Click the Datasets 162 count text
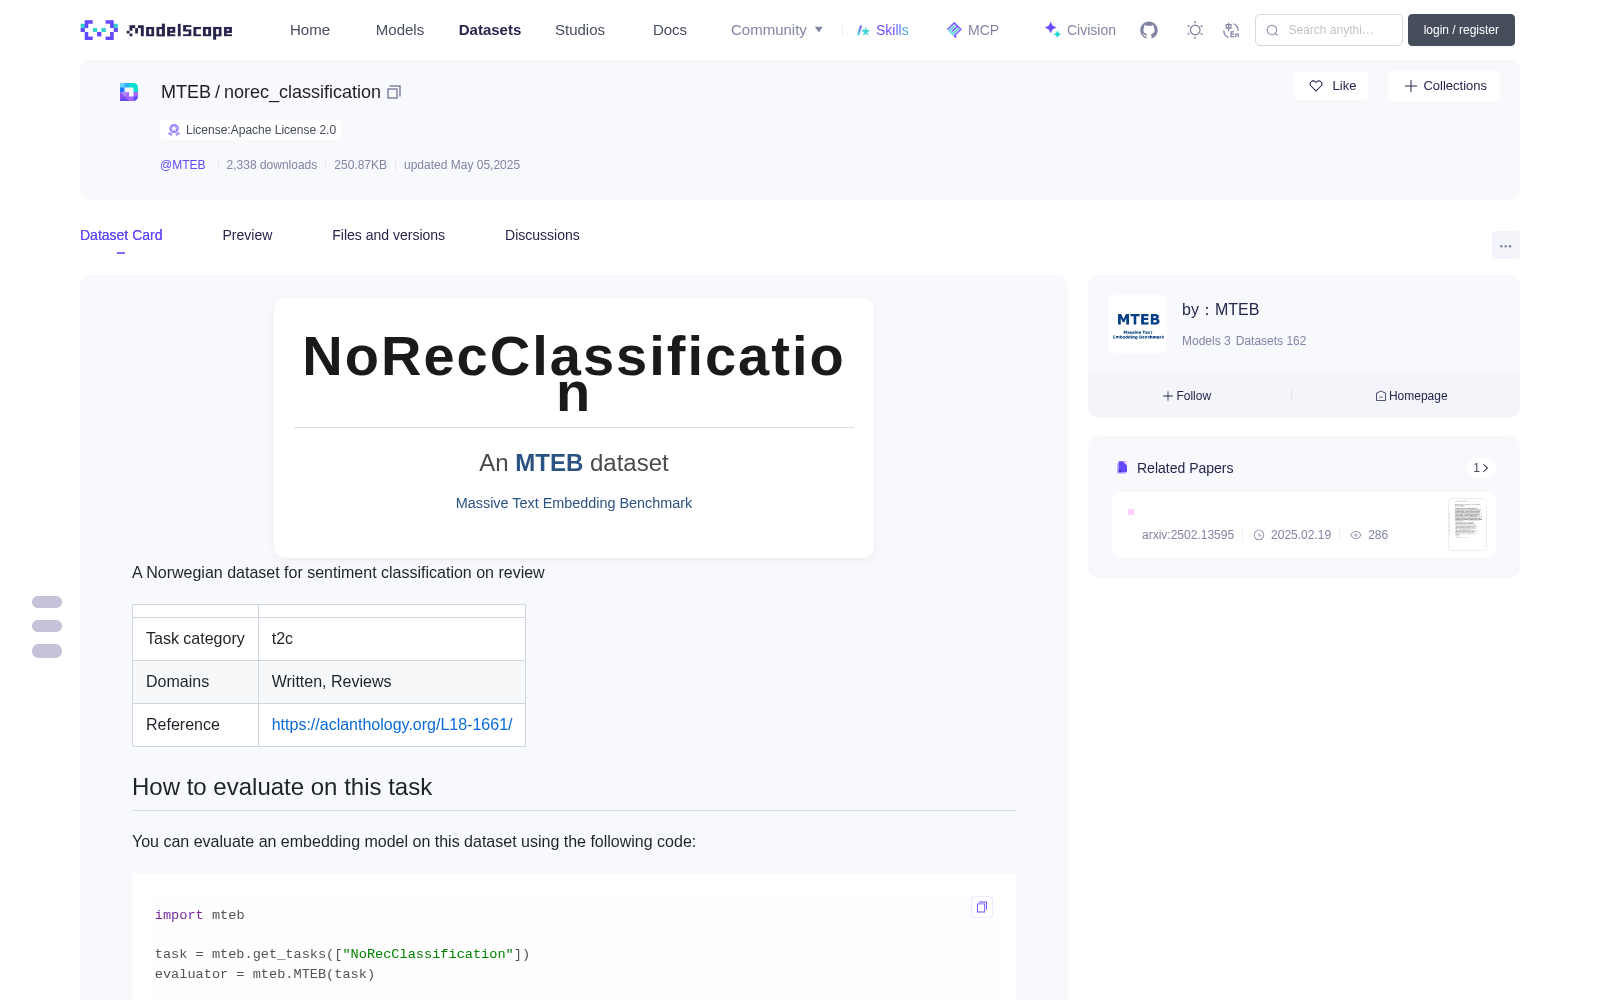 coord(1271,341)
